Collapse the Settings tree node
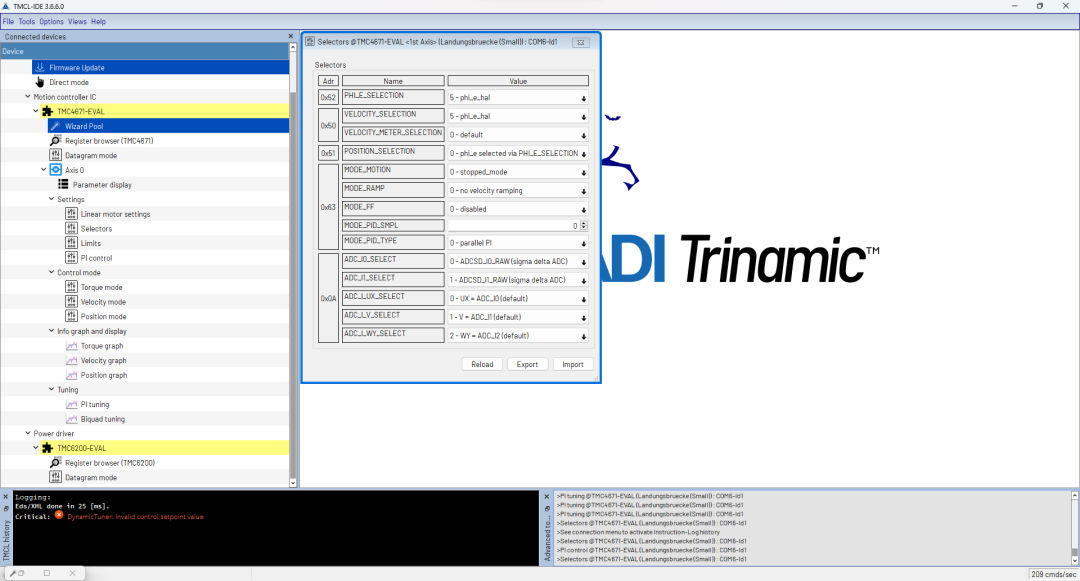Viewport: 1080px width, 581px height. [x=51, y=199]
